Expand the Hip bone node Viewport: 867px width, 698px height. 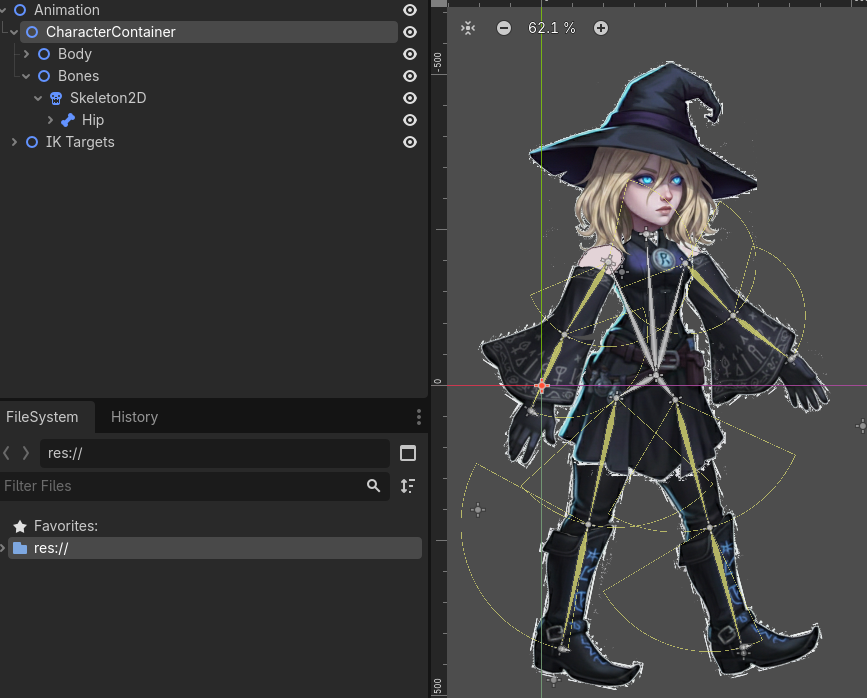click(50, 120)
